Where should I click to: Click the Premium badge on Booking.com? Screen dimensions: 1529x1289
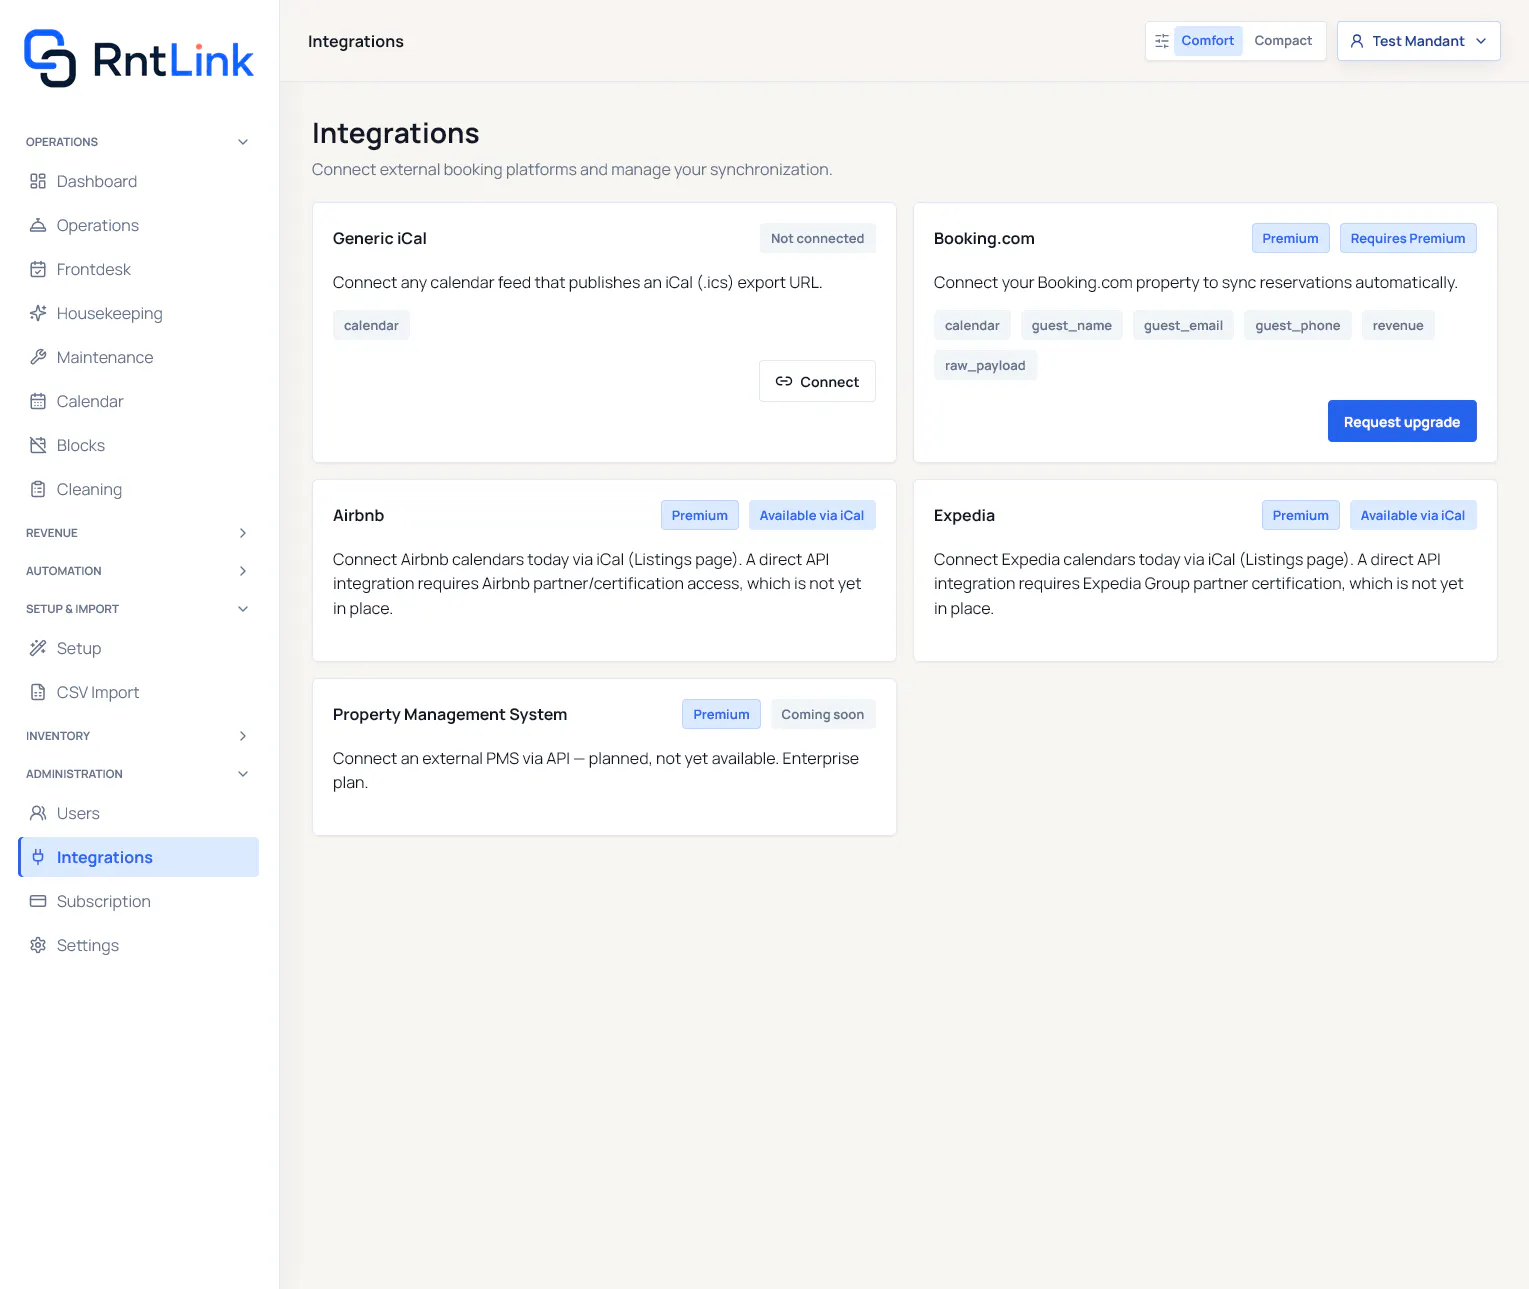(1290, 238)
